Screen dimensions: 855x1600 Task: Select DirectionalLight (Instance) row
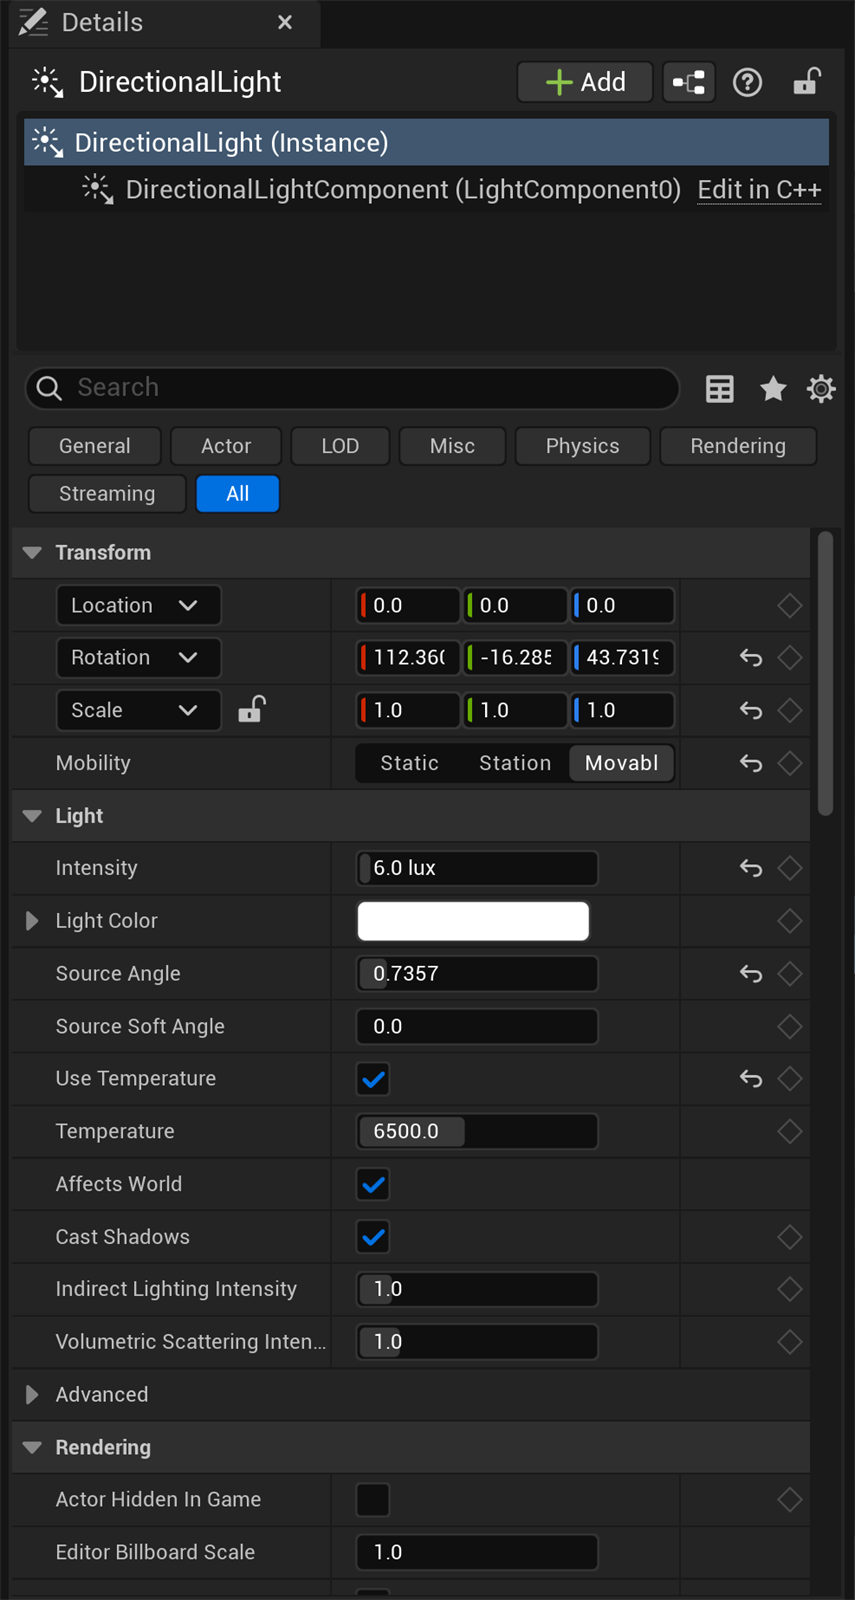click(427, 142)
